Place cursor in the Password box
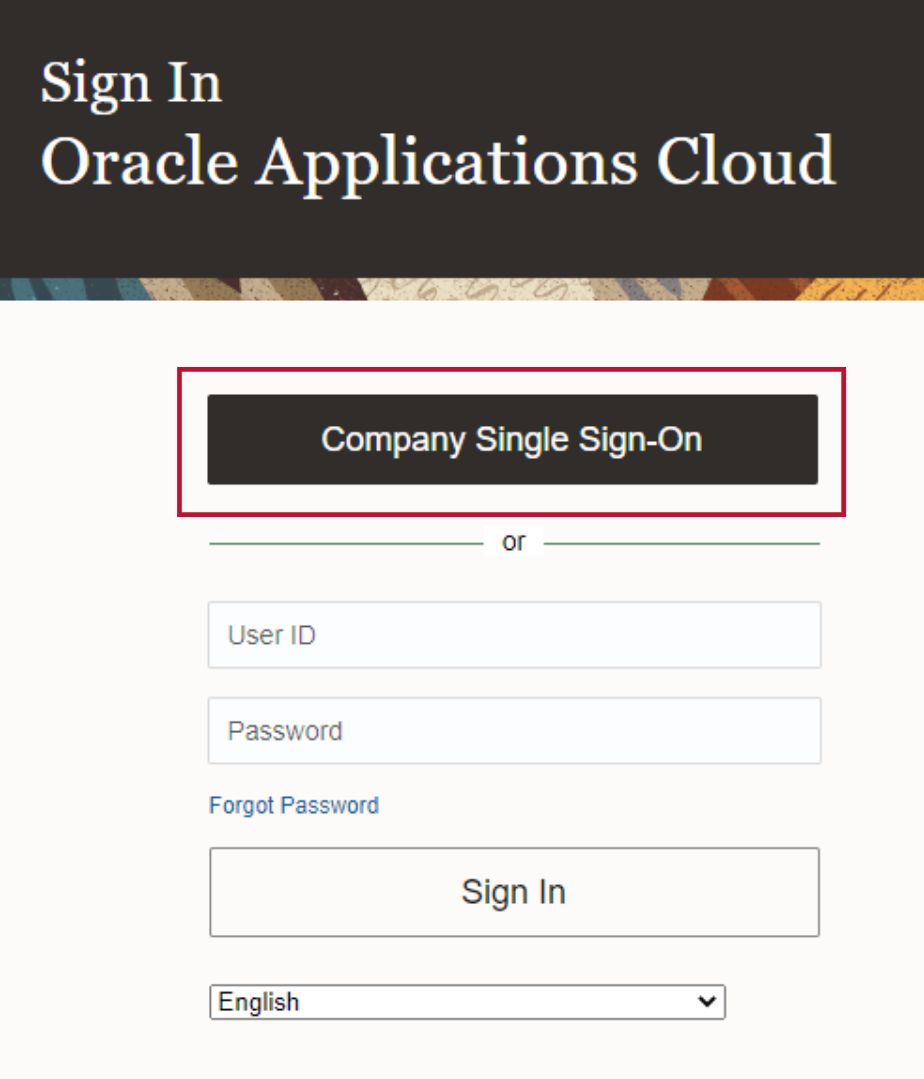 (513, 730)
